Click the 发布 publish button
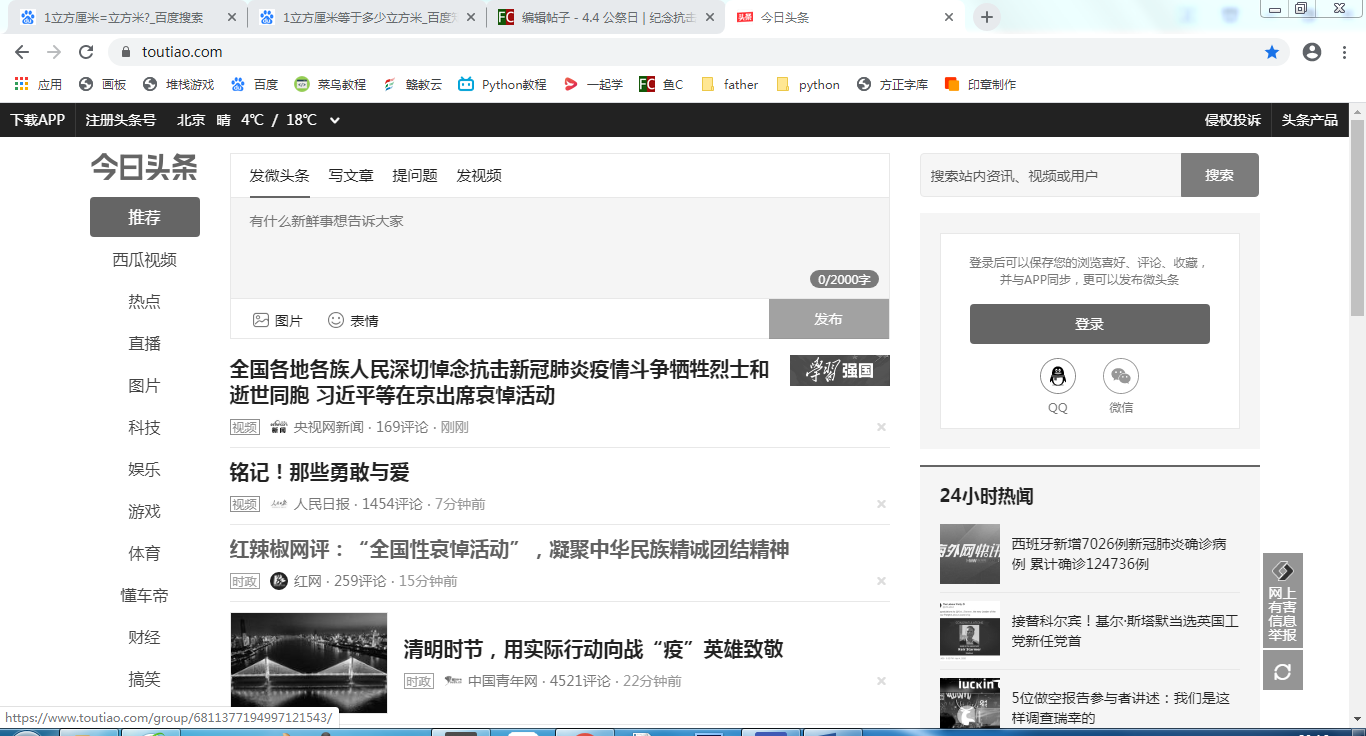Viewport: 1366px width, 736px height. pos(829,319)
